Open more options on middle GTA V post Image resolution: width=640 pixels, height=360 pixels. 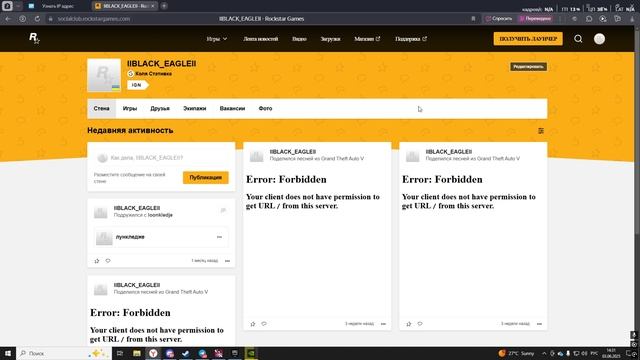(383, 324)
